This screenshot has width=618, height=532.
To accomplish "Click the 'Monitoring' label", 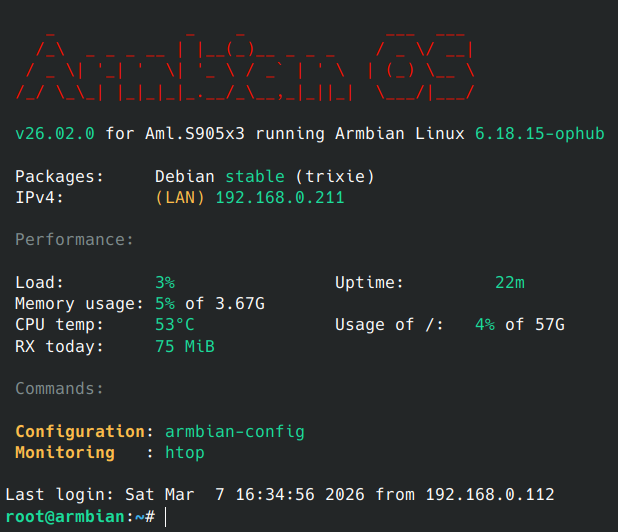I will 65,453.
